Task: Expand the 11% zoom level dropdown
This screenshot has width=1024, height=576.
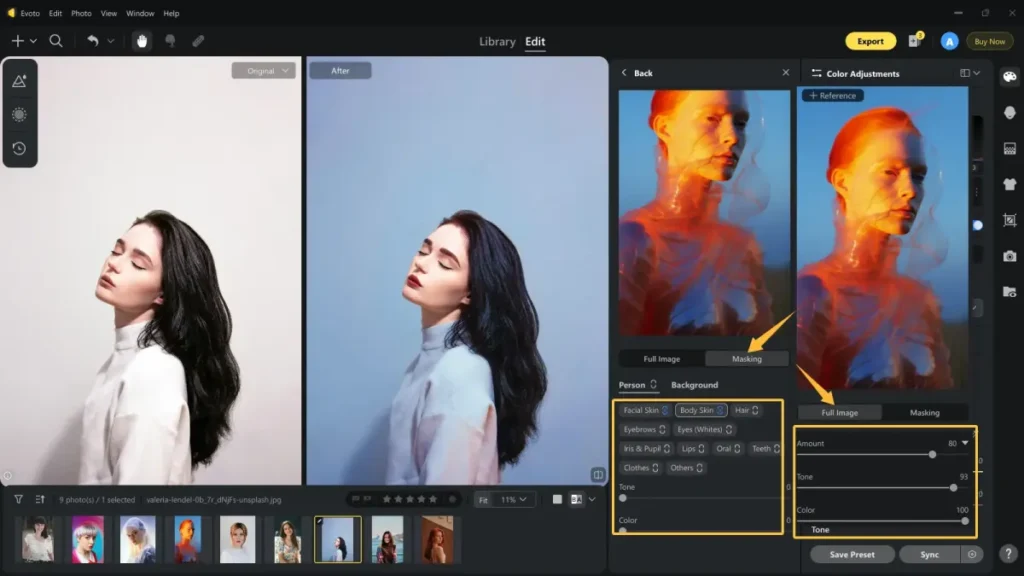Action: coord(513,499)
